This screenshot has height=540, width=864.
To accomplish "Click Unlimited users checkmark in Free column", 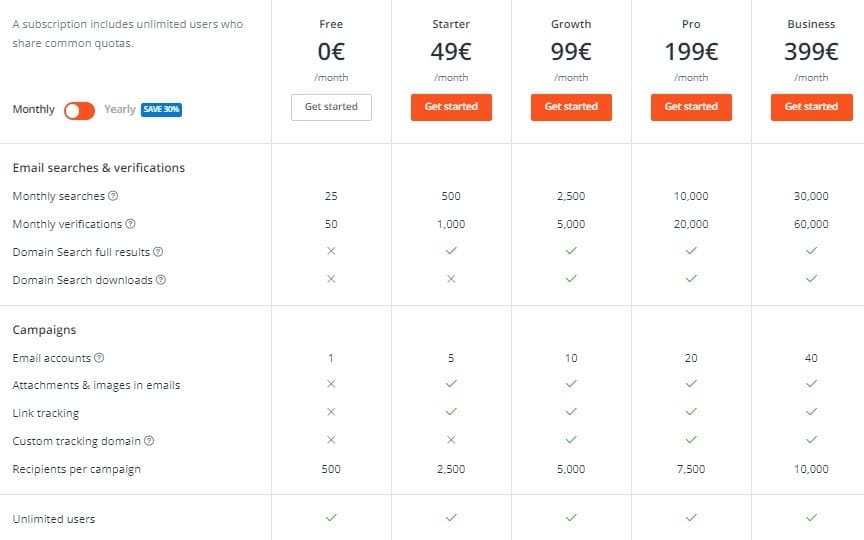I will pyautogui.click(x=331, y=517).
